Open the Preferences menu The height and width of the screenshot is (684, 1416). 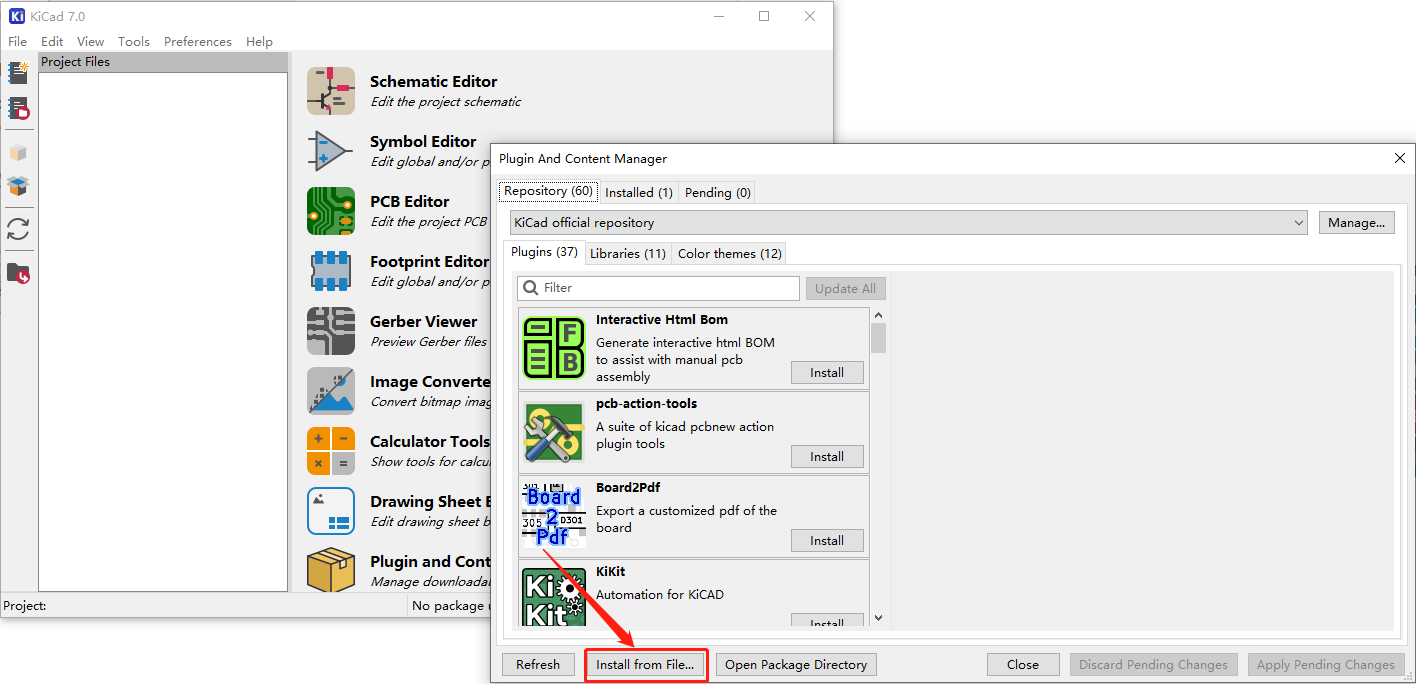198,41
